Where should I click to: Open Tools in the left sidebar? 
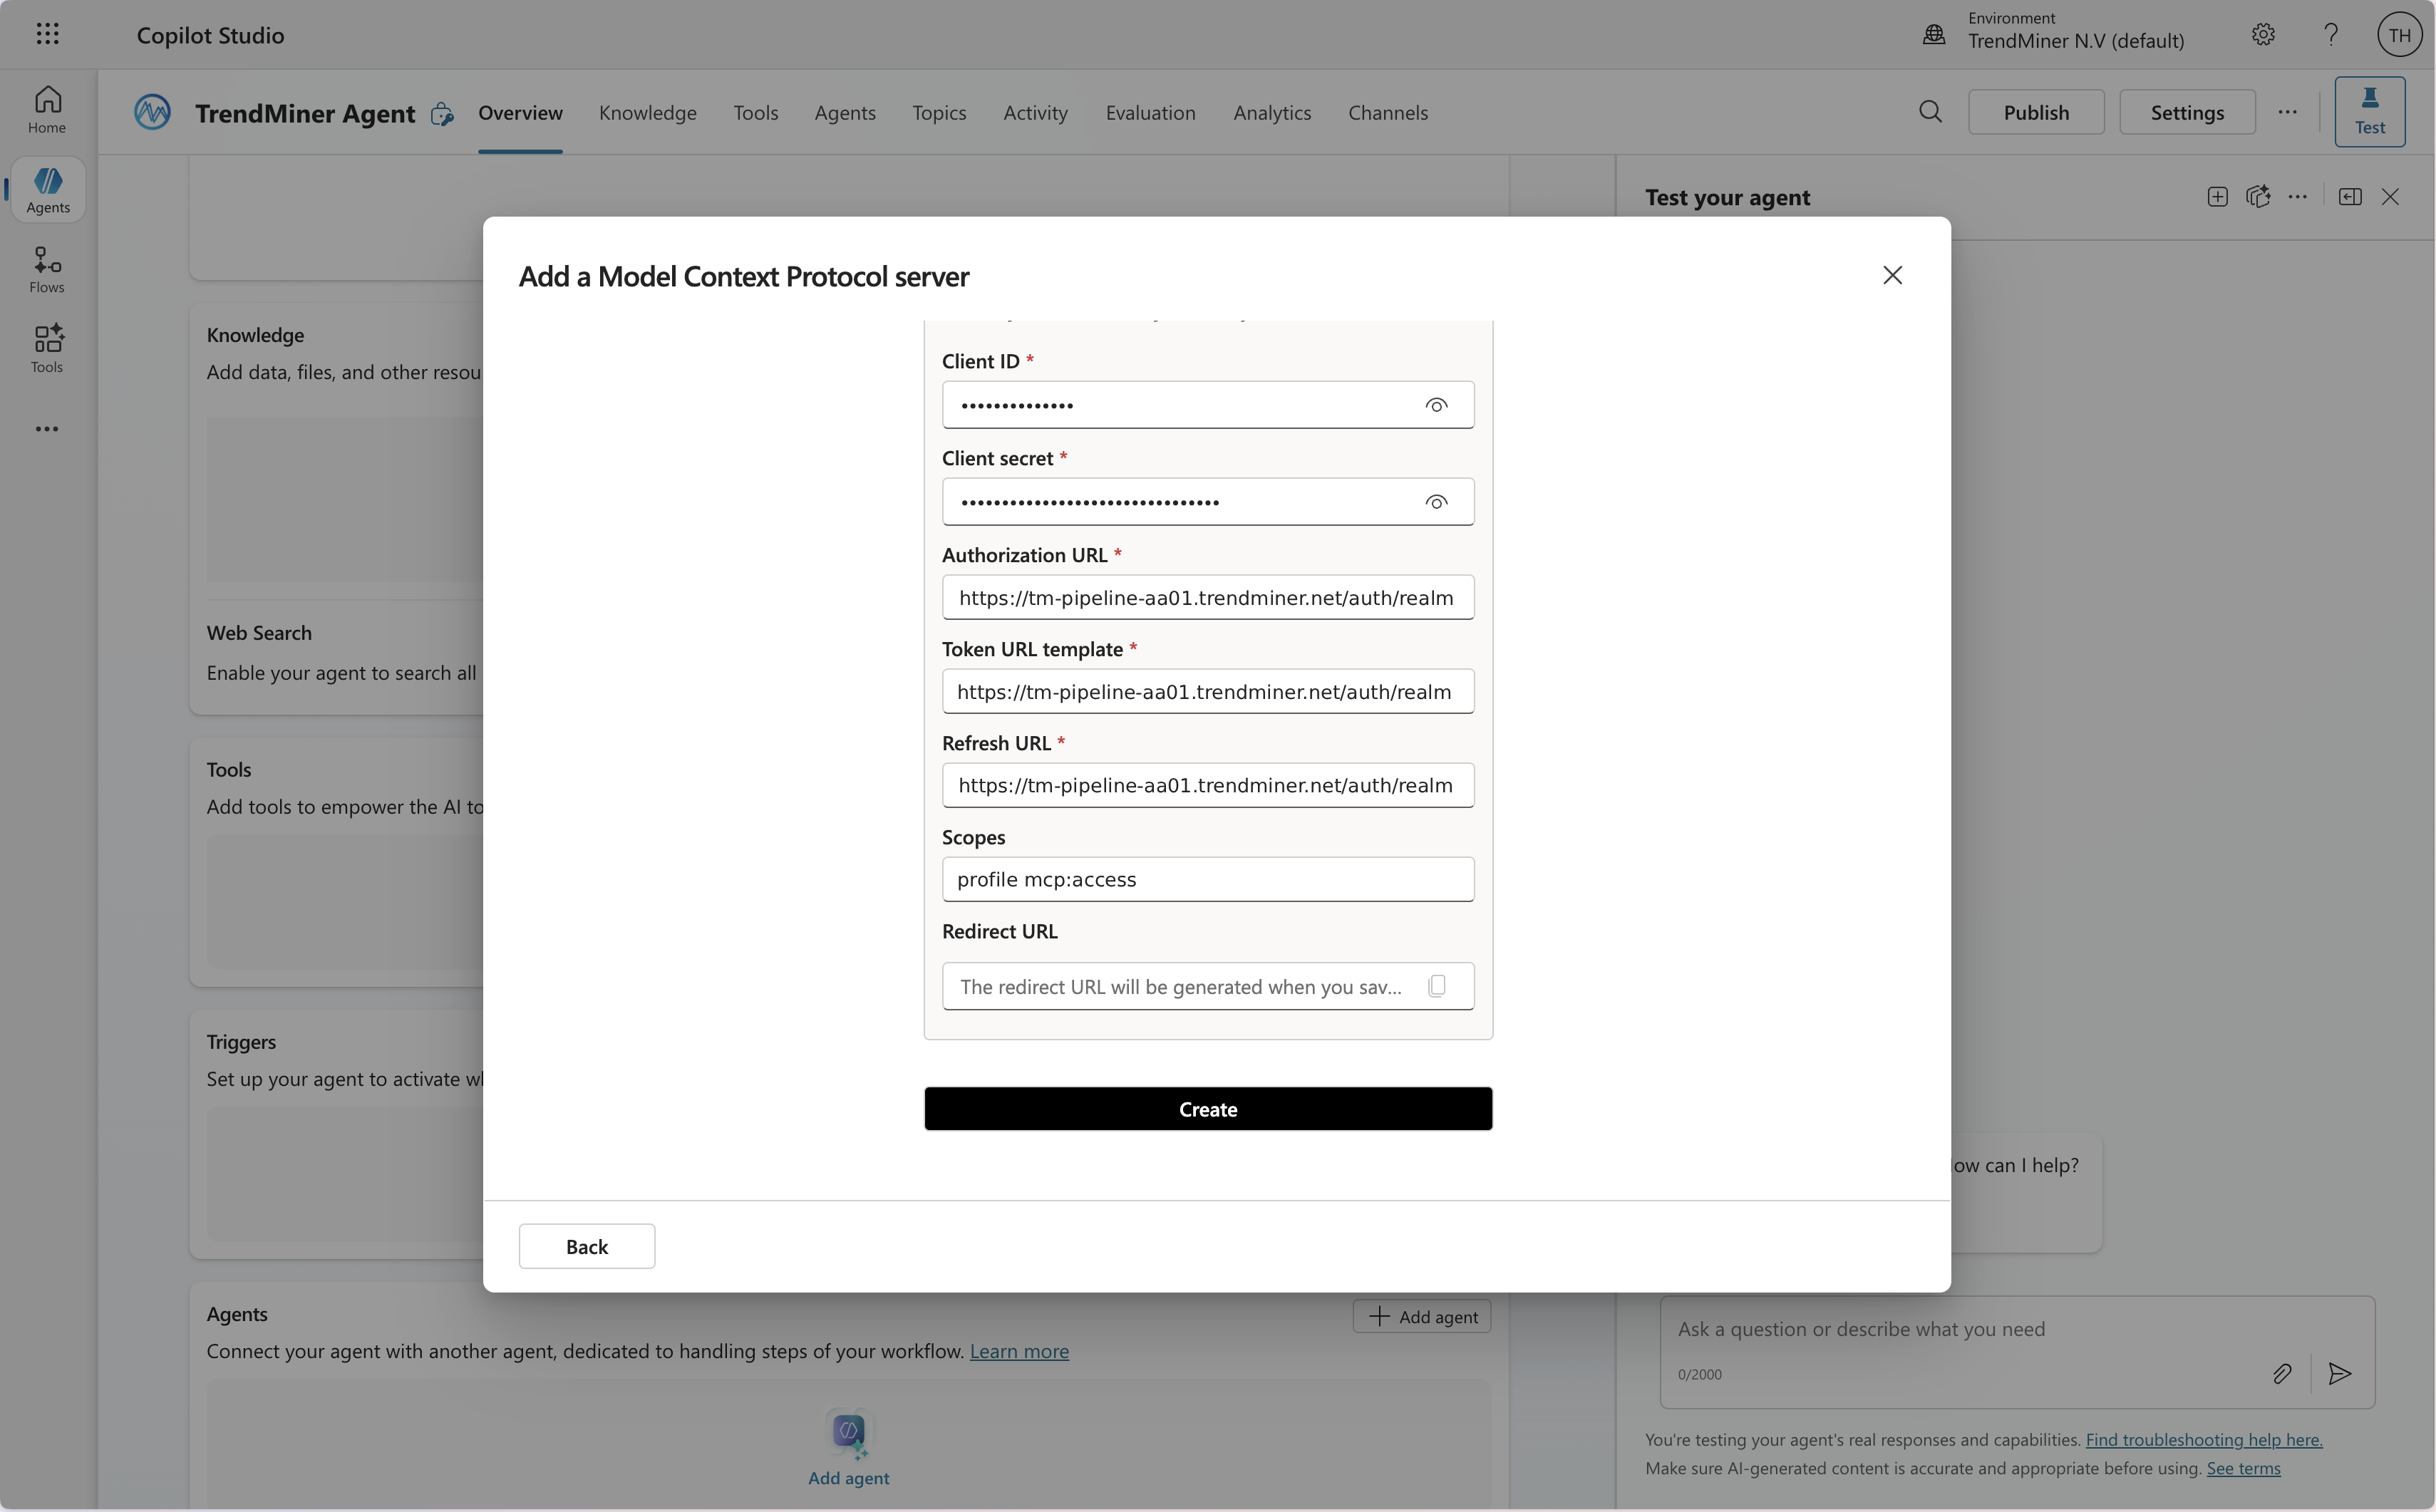click(47, 349)
